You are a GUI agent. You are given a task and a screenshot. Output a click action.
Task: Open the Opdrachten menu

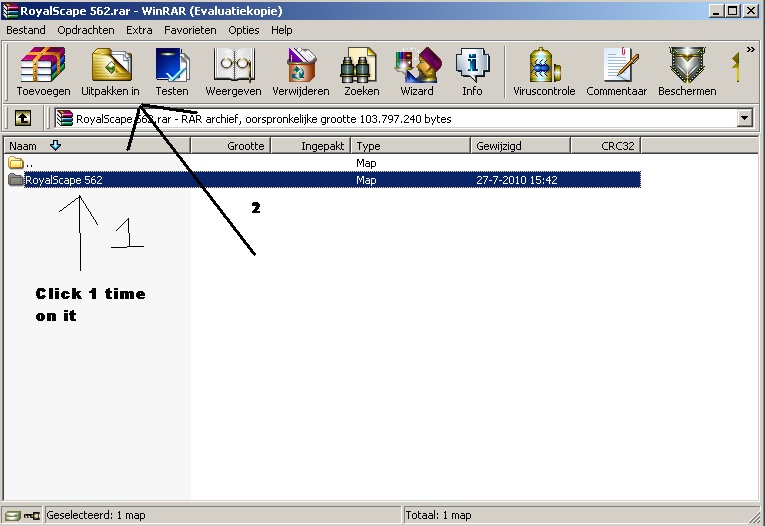point(86,30)
